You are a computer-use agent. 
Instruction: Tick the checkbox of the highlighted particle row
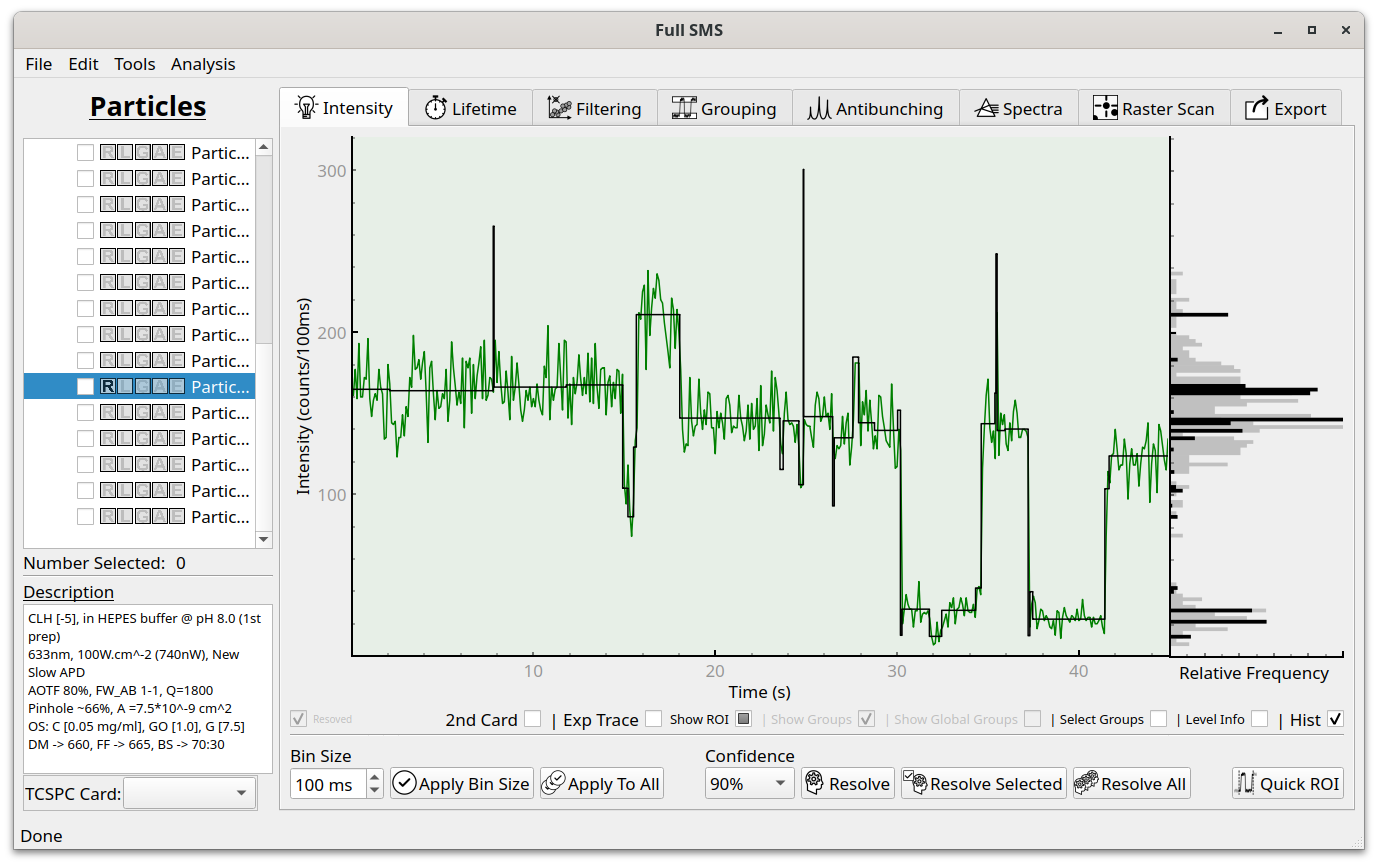tap(86, 387)
